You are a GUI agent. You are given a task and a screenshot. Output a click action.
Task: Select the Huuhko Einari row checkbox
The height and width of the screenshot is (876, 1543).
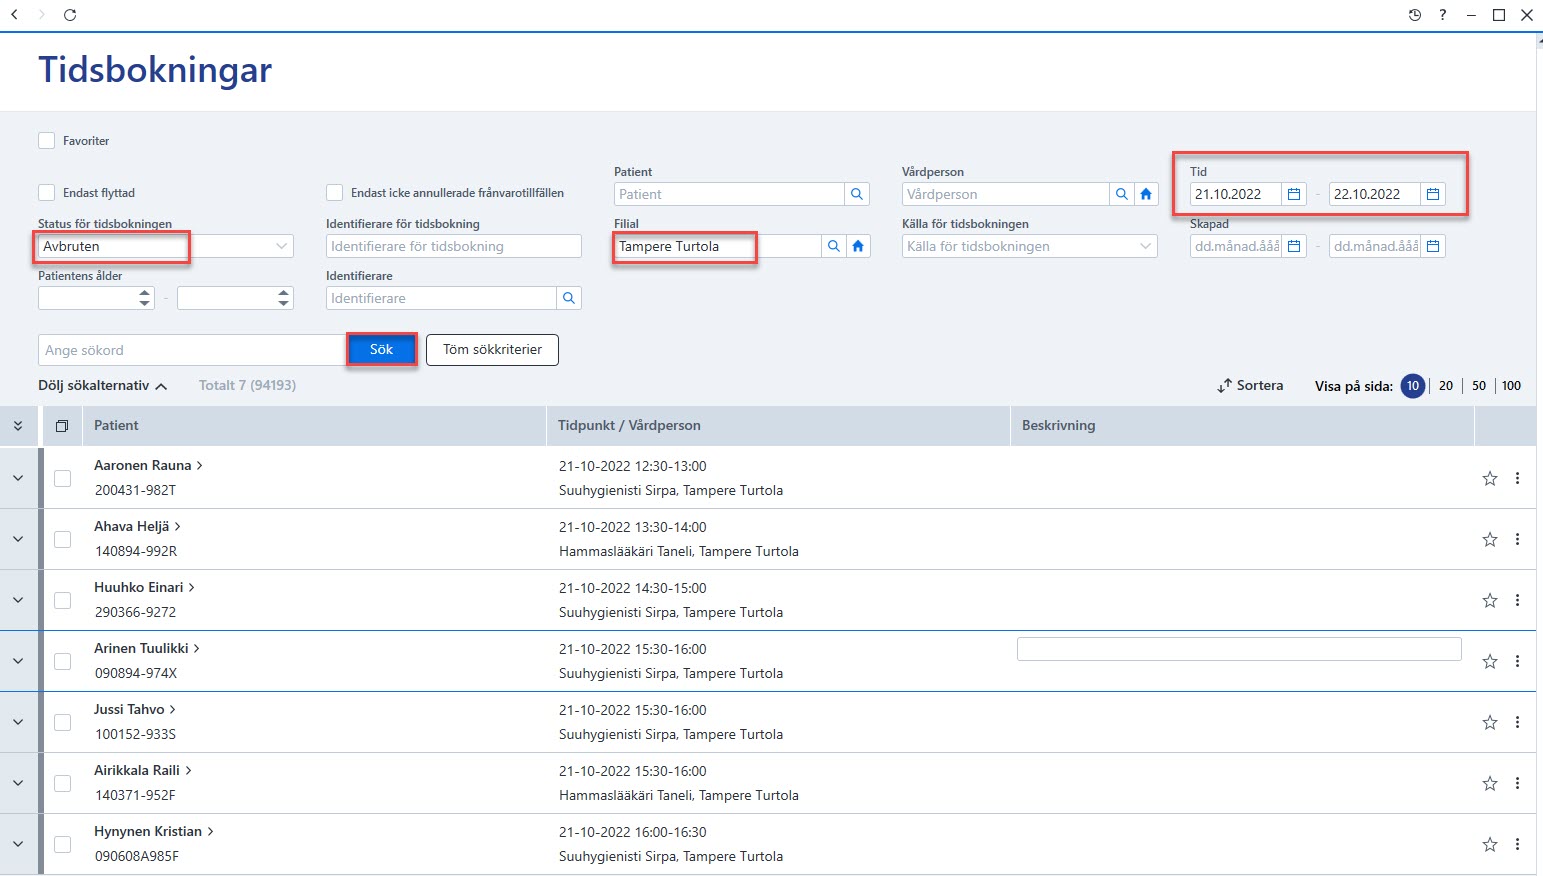click(x=62, y=600)
